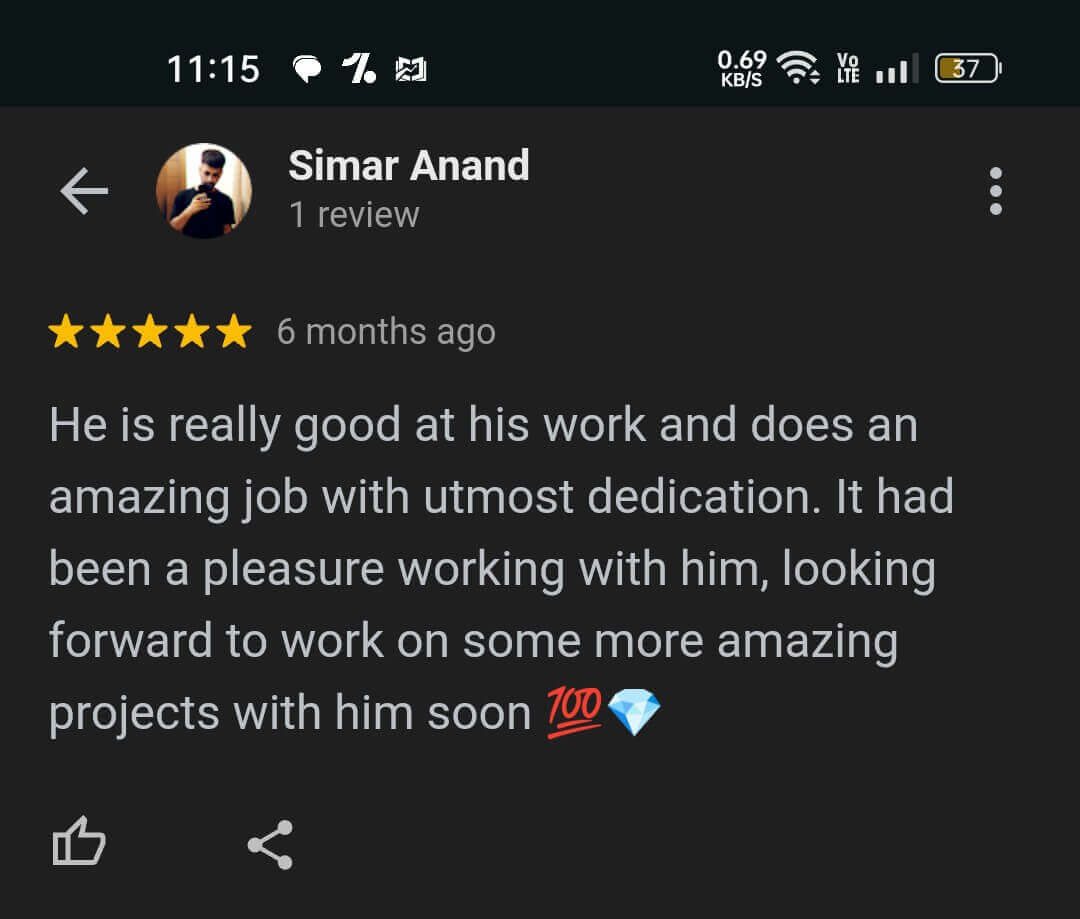Like the review with thumbs-up icon
This screenshot has width=1080, height=919.
click(x=79, y=841)
